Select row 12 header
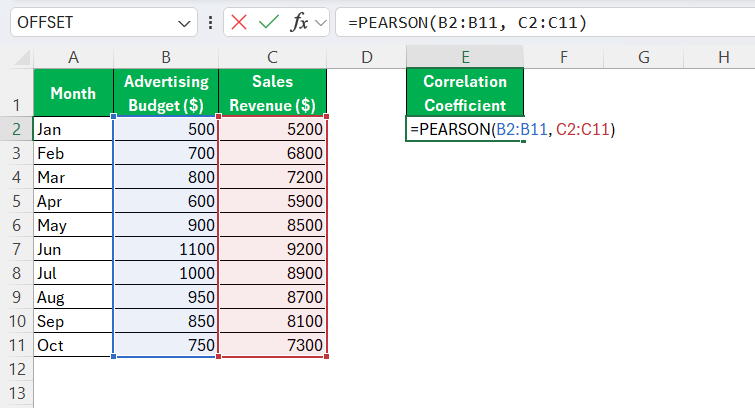The image size is (755, 408). tap(16, 369)
